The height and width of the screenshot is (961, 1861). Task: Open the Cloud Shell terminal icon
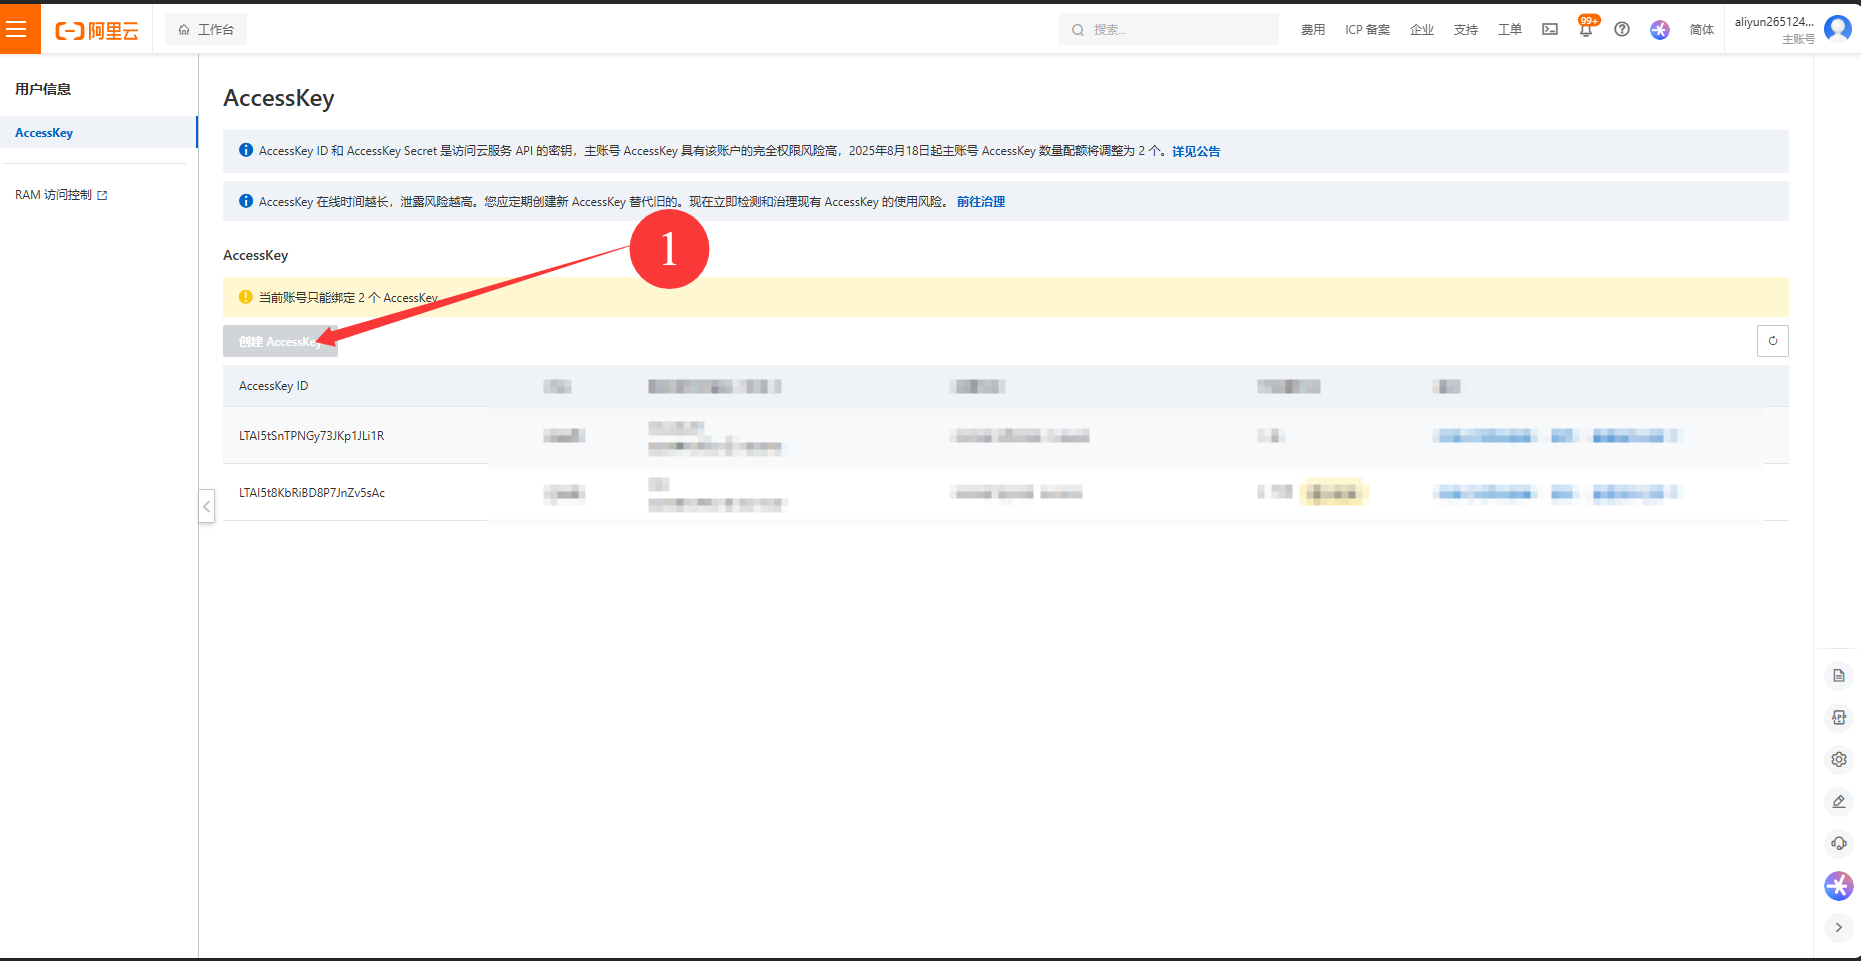[x=1549, y=29]
